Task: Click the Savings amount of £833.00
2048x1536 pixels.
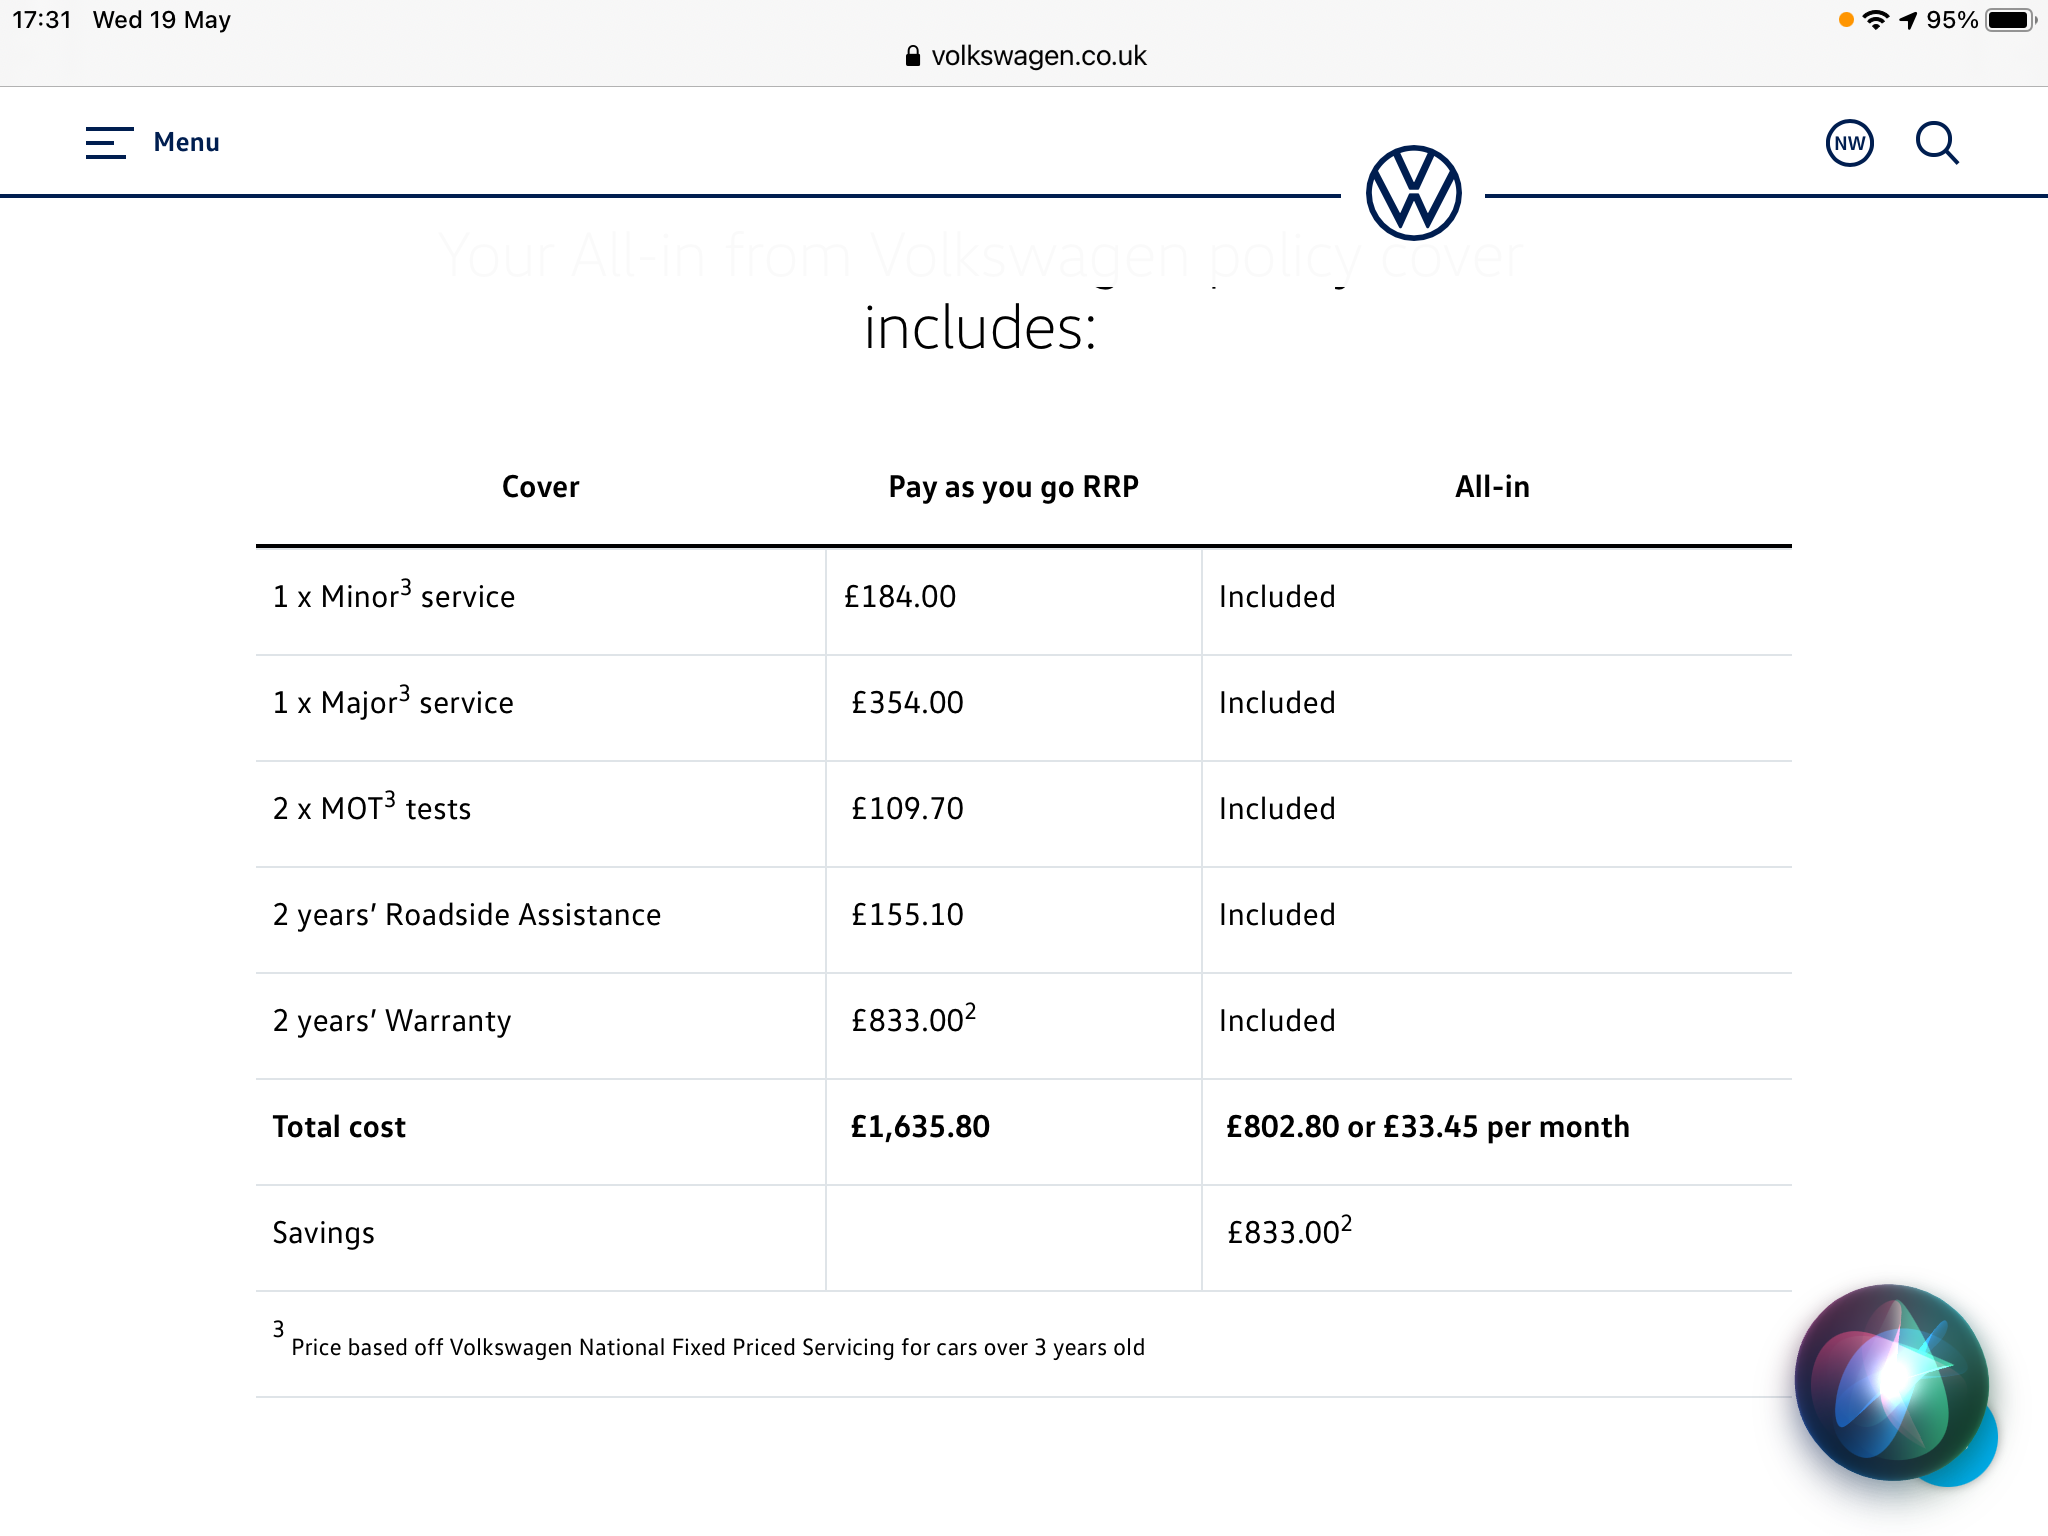Action: 1285,1233
